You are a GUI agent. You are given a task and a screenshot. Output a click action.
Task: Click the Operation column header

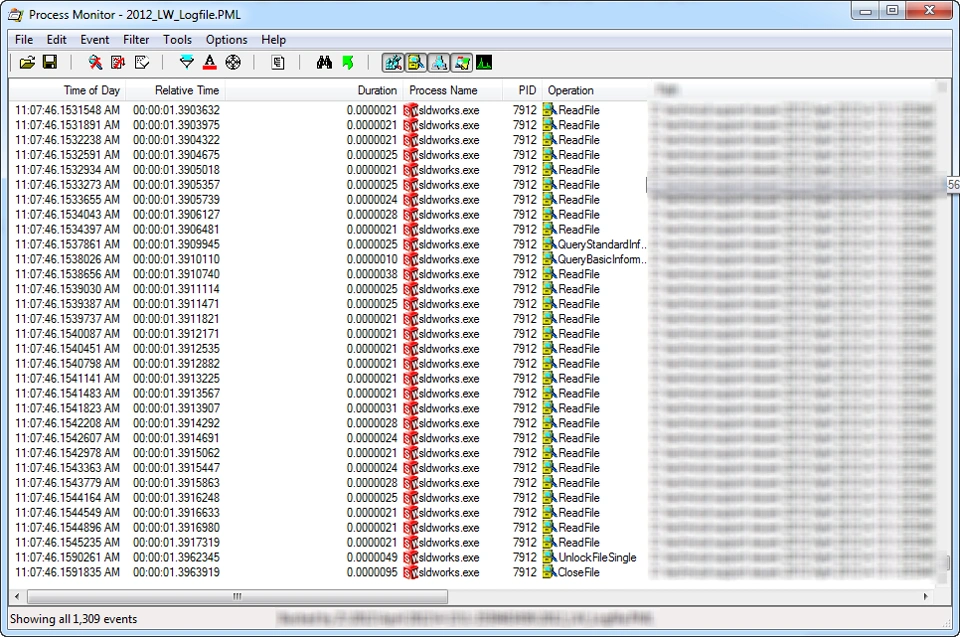(x=594, y=90)
